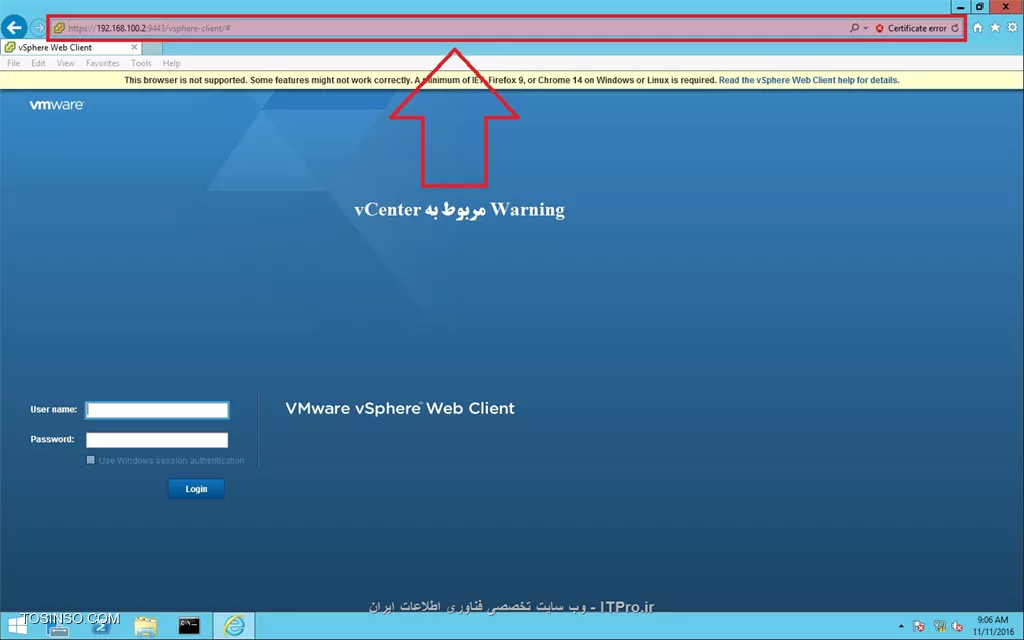Minimize the browser window
The image size is (1024, 640).
coord(960,7)
